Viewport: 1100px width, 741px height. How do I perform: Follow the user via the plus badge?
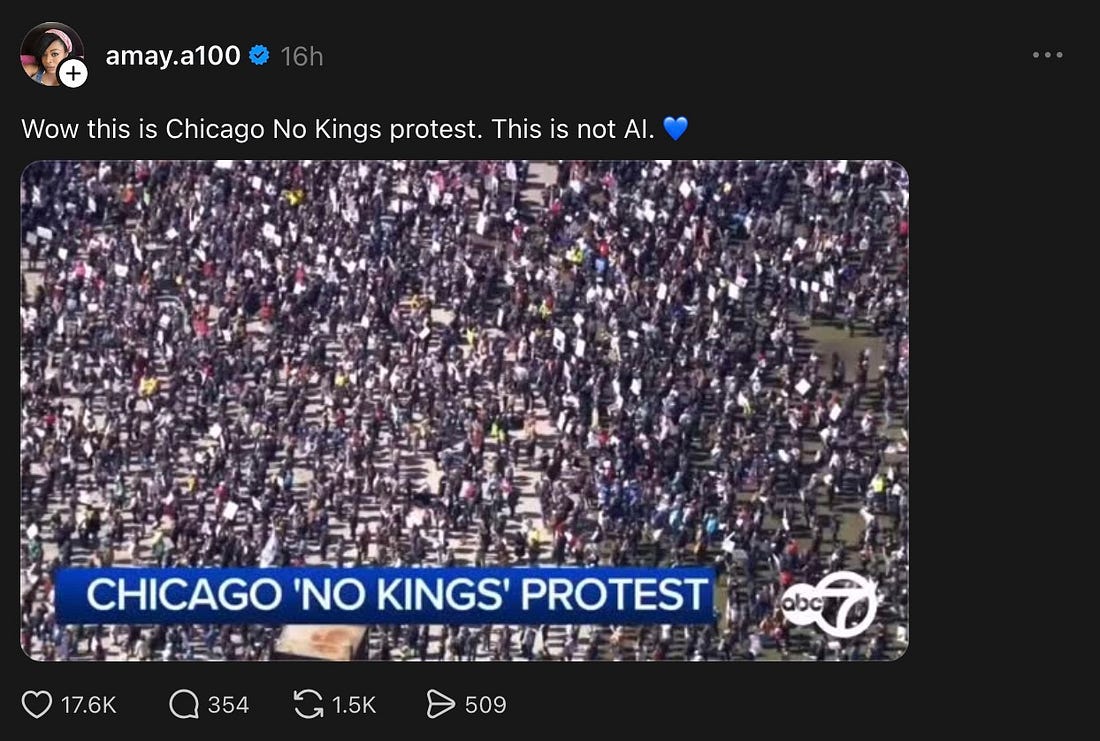pos(75,73)
